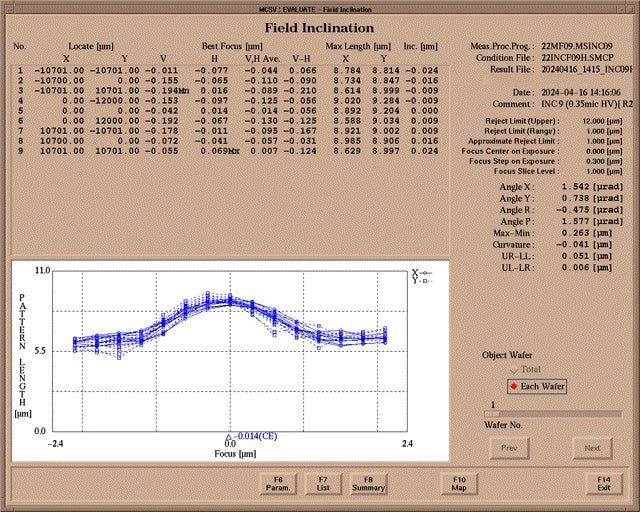Go to previous wafer with Prev
The image size is (640, 512).
coord(508,449)
